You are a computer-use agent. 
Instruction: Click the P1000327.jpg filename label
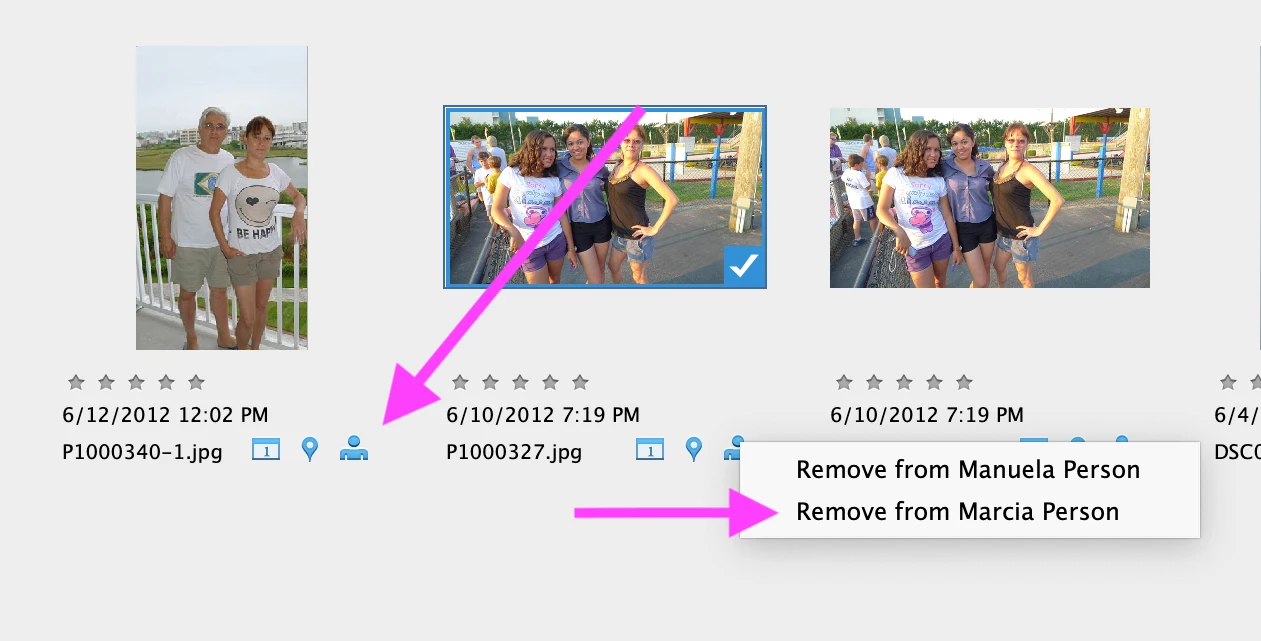click(514, 452)
